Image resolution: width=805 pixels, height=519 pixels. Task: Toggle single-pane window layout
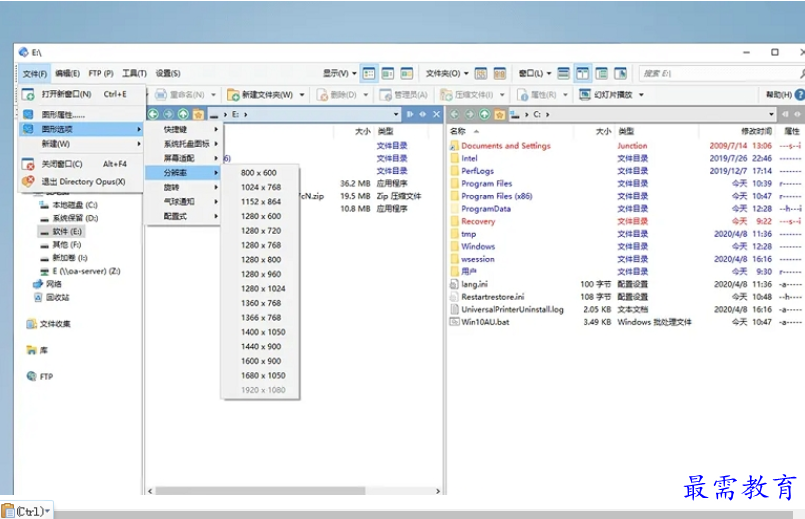(x=564, y=73)
